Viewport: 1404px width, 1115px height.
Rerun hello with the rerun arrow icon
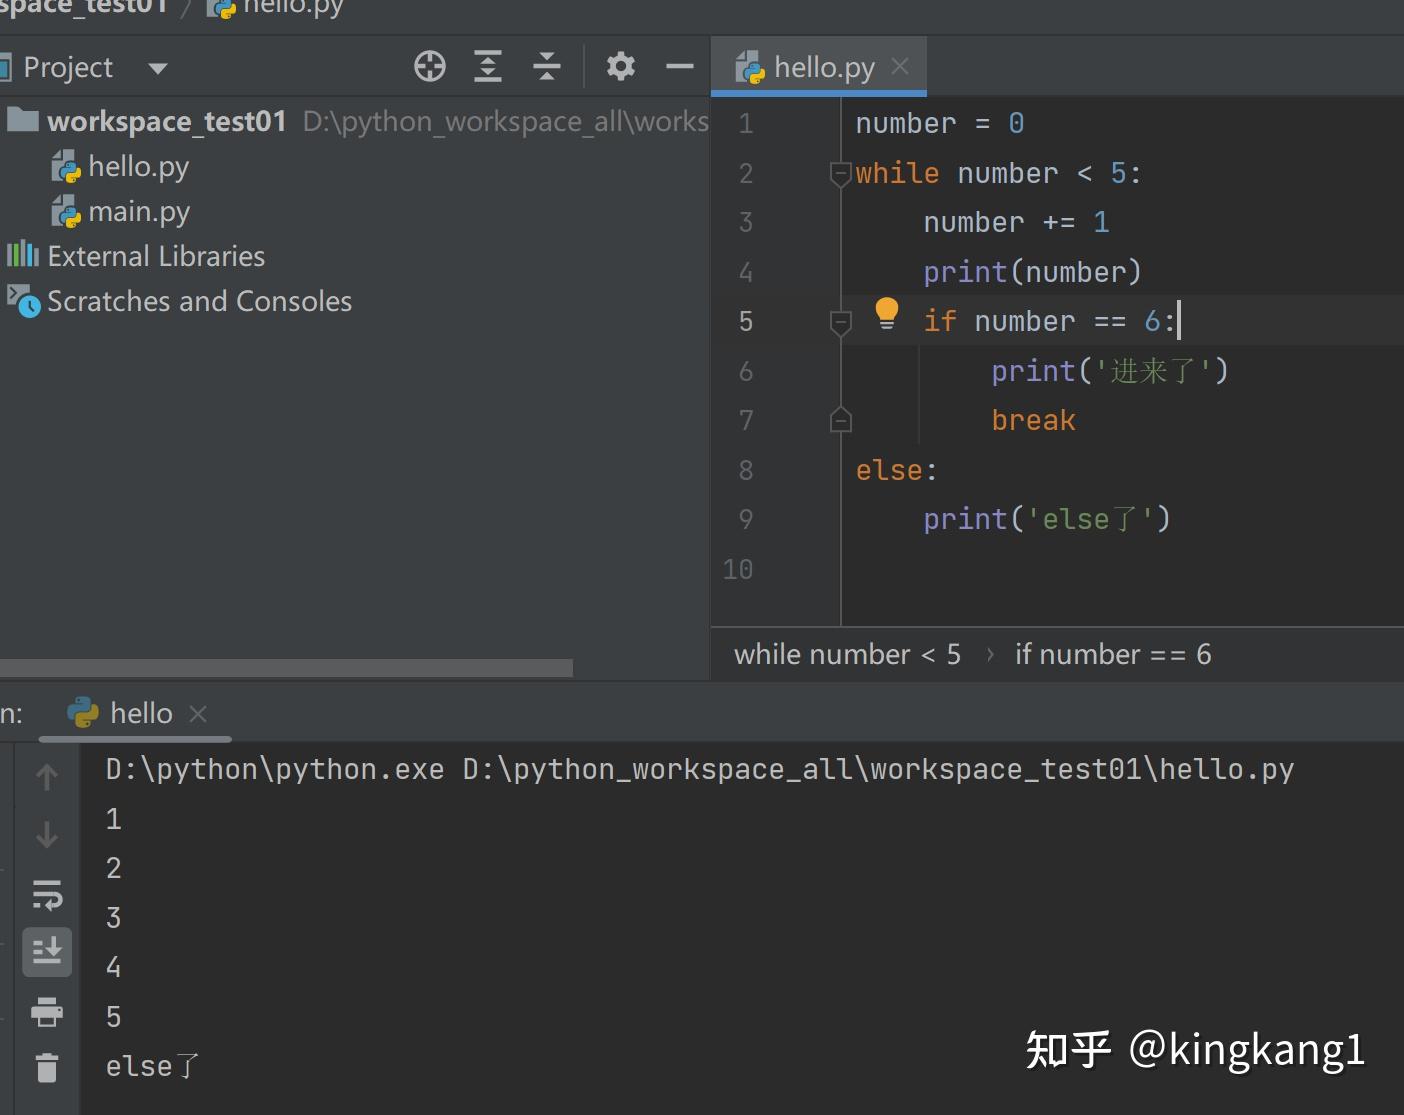[47, 896]
